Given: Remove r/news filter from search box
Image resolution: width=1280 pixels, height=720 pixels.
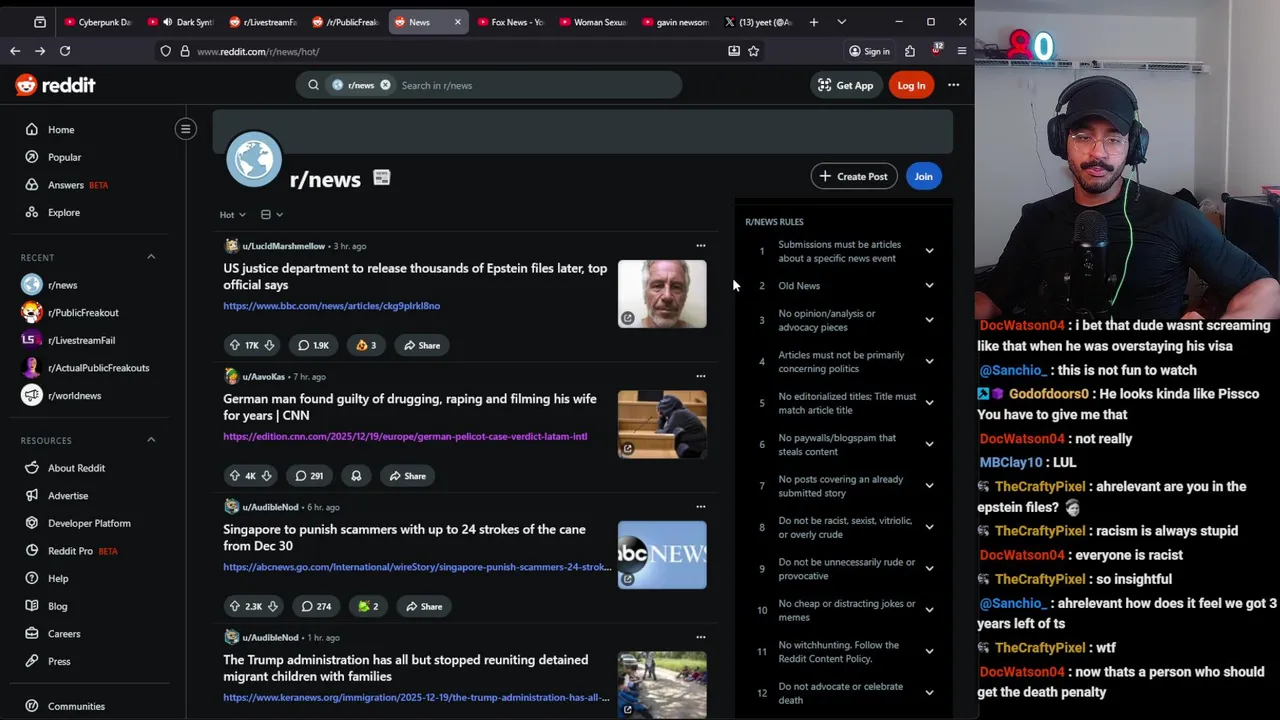Looking at the screenshot, I should 385,85.
